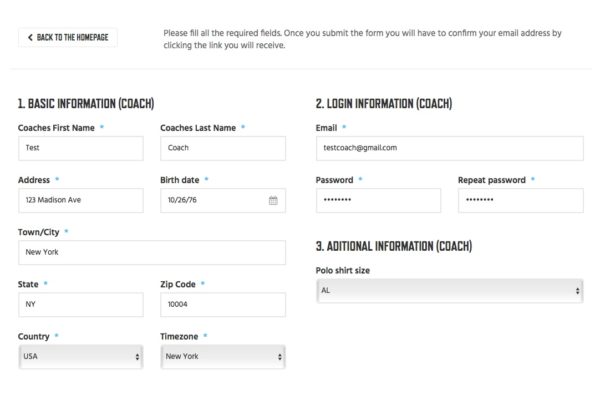Viewport: 600px width, 400px height.
Task: Focus the Repeat password field
Action: tap(521, 200)
